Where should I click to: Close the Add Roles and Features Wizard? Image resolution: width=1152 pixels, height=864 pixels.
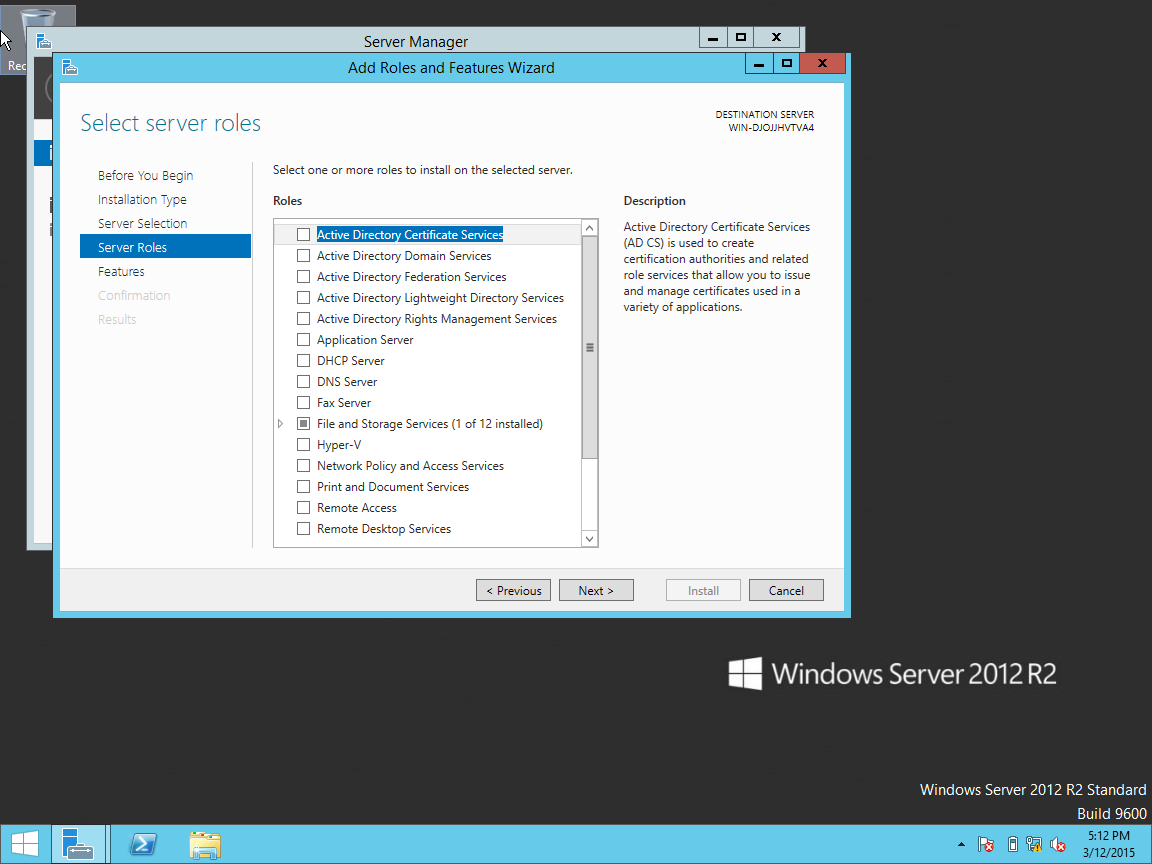[x=823, y=64]
